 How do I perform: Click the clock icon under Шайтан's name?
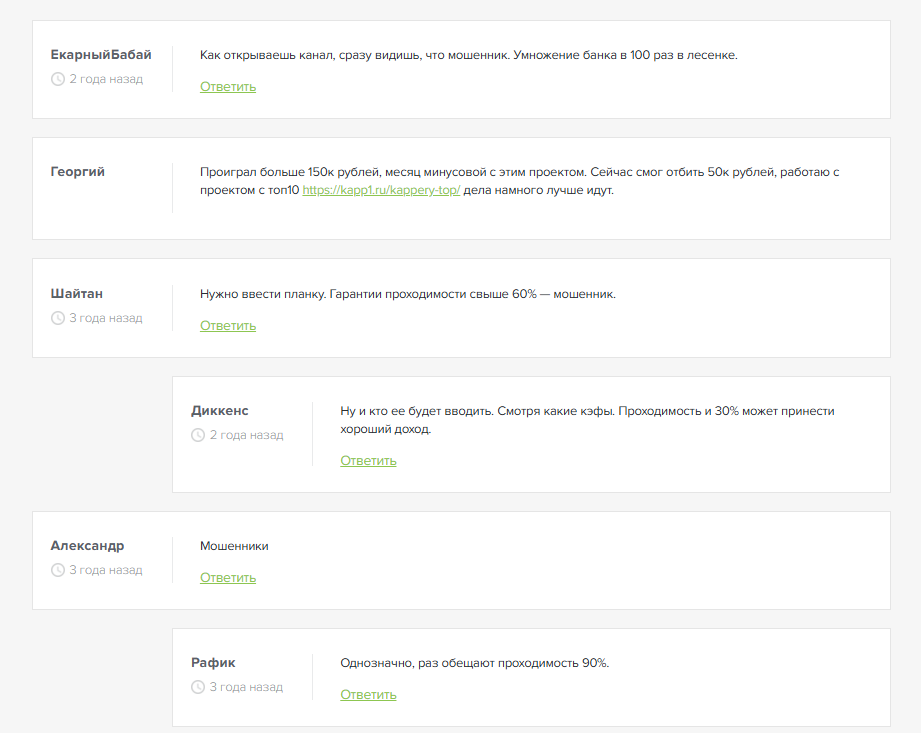(58, 318)
